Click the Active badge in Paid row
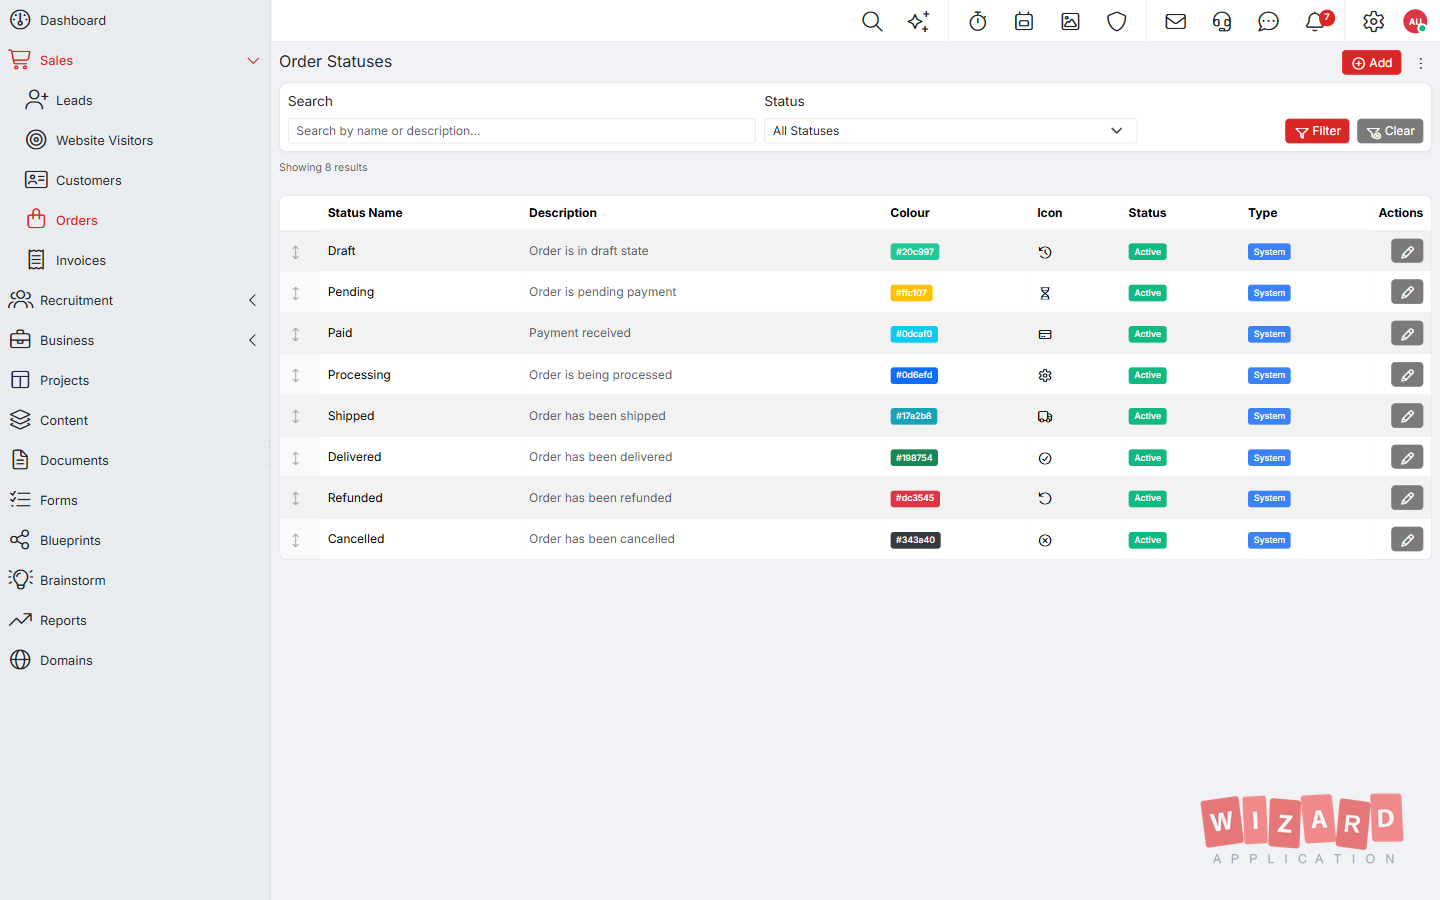 (x=1147, y=334)
